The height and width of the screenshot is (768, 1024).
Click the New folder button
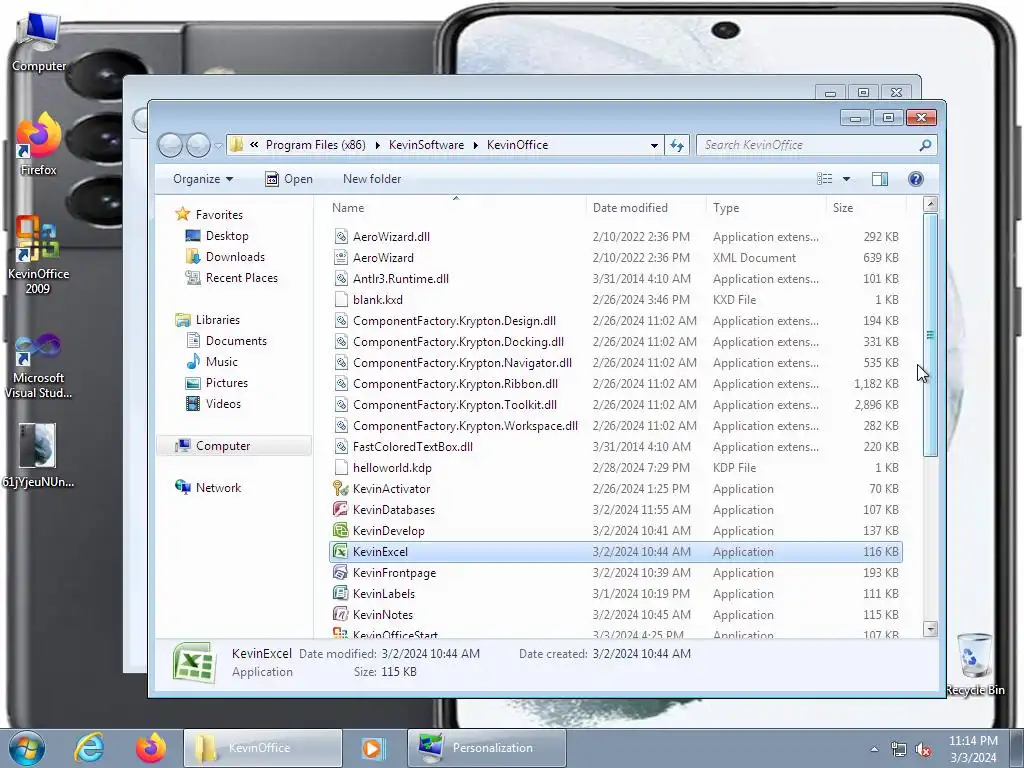pos(372,179)
